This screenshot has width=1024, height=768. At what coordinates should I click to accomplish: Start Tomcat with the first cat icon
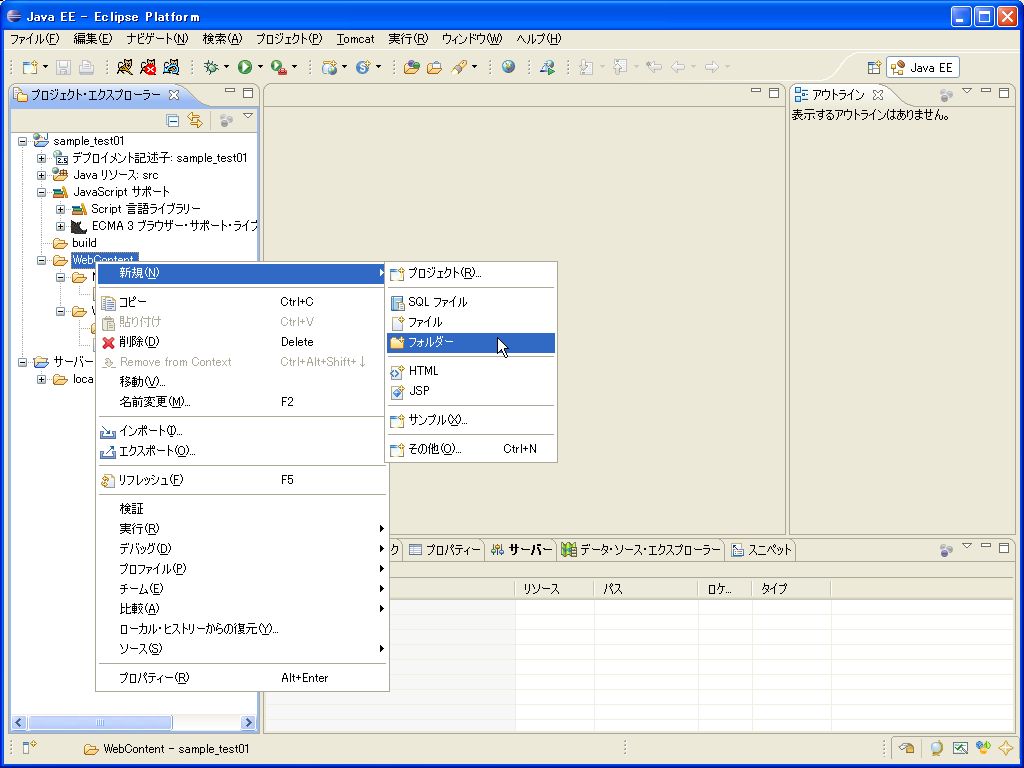[125, 67]
